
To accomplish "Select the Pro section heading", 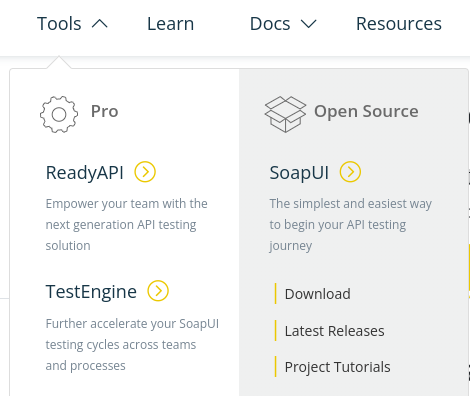I will [105, 111].
